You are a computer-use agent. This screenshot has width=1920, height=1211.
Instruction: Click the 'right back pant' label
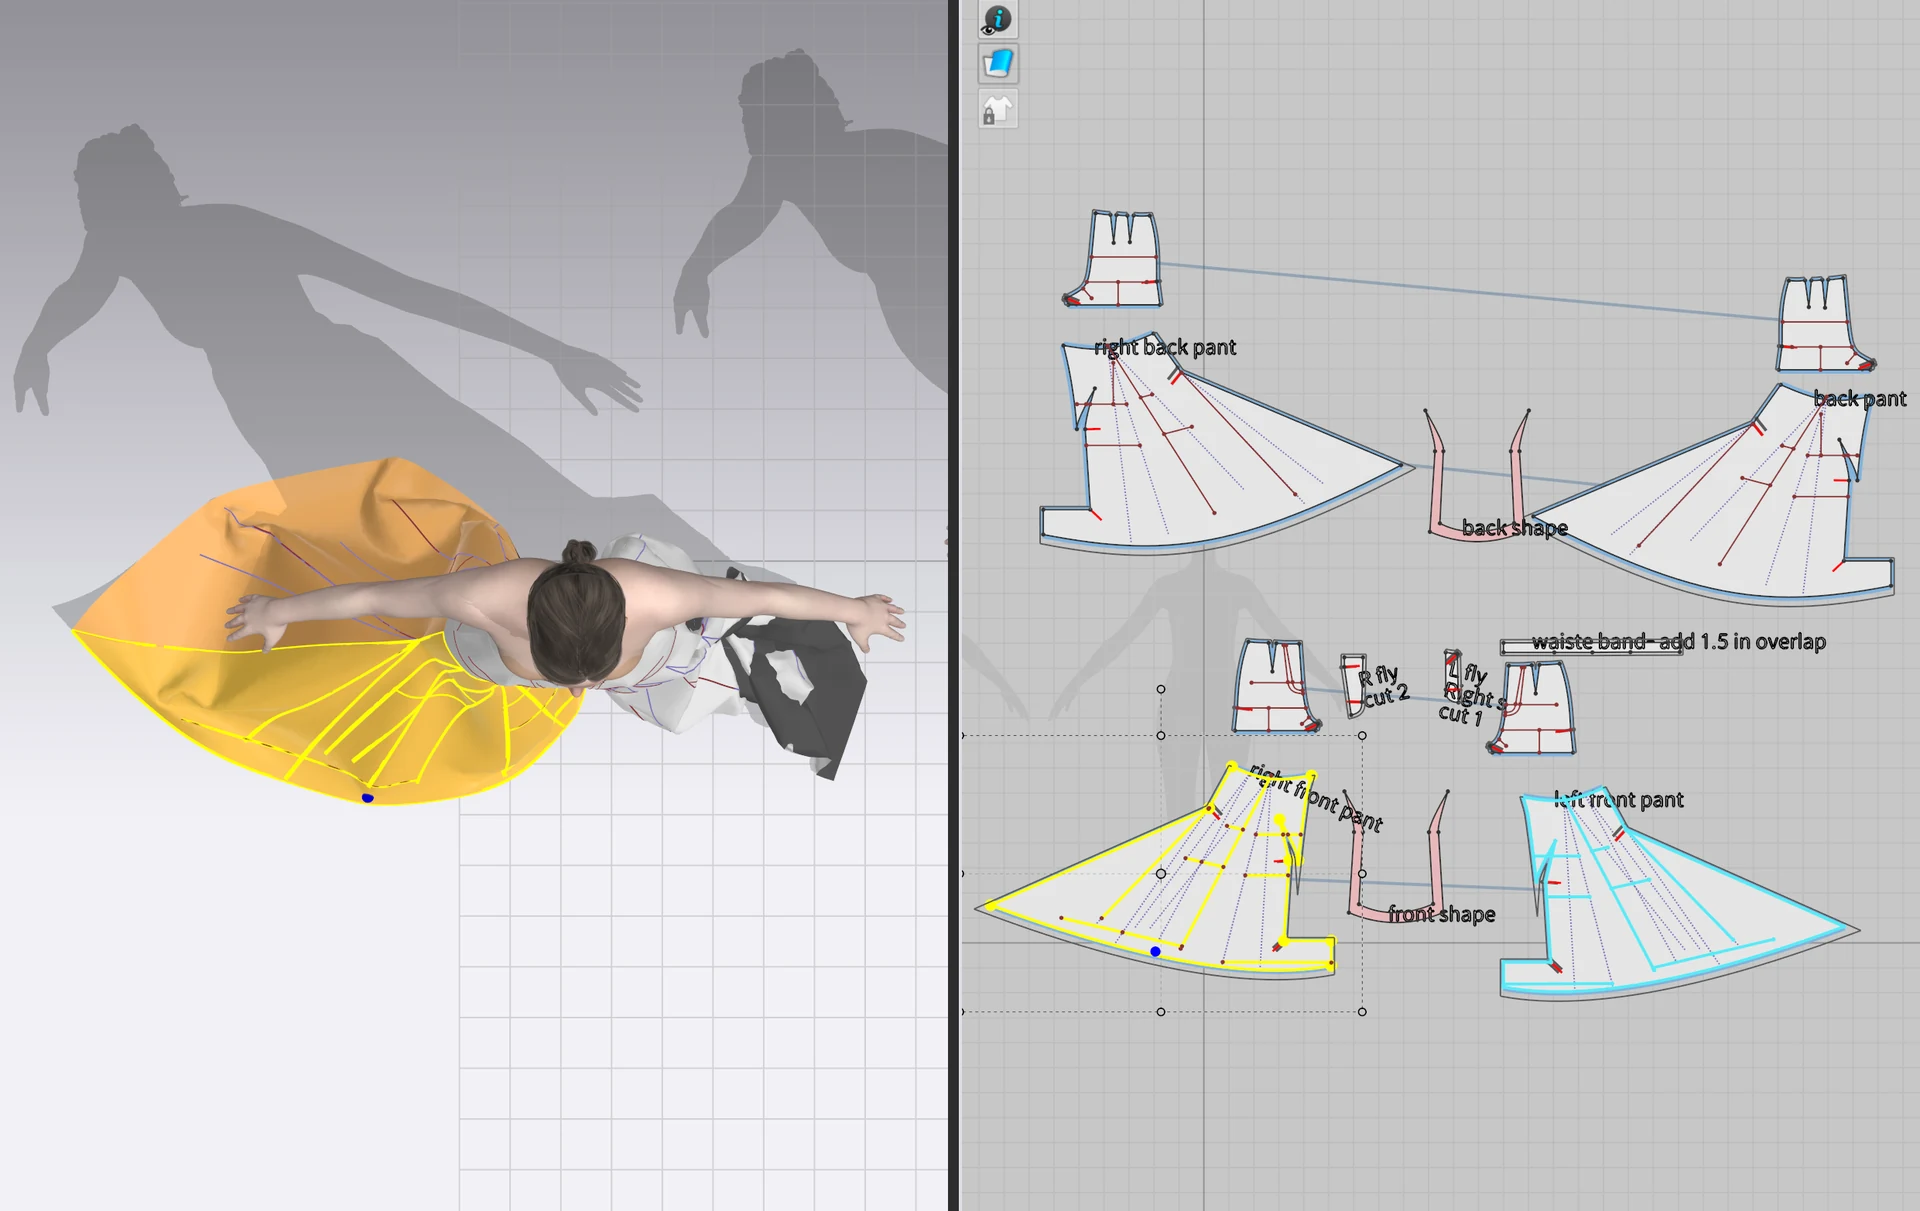pyautogui.click(x=1165, y=347)
